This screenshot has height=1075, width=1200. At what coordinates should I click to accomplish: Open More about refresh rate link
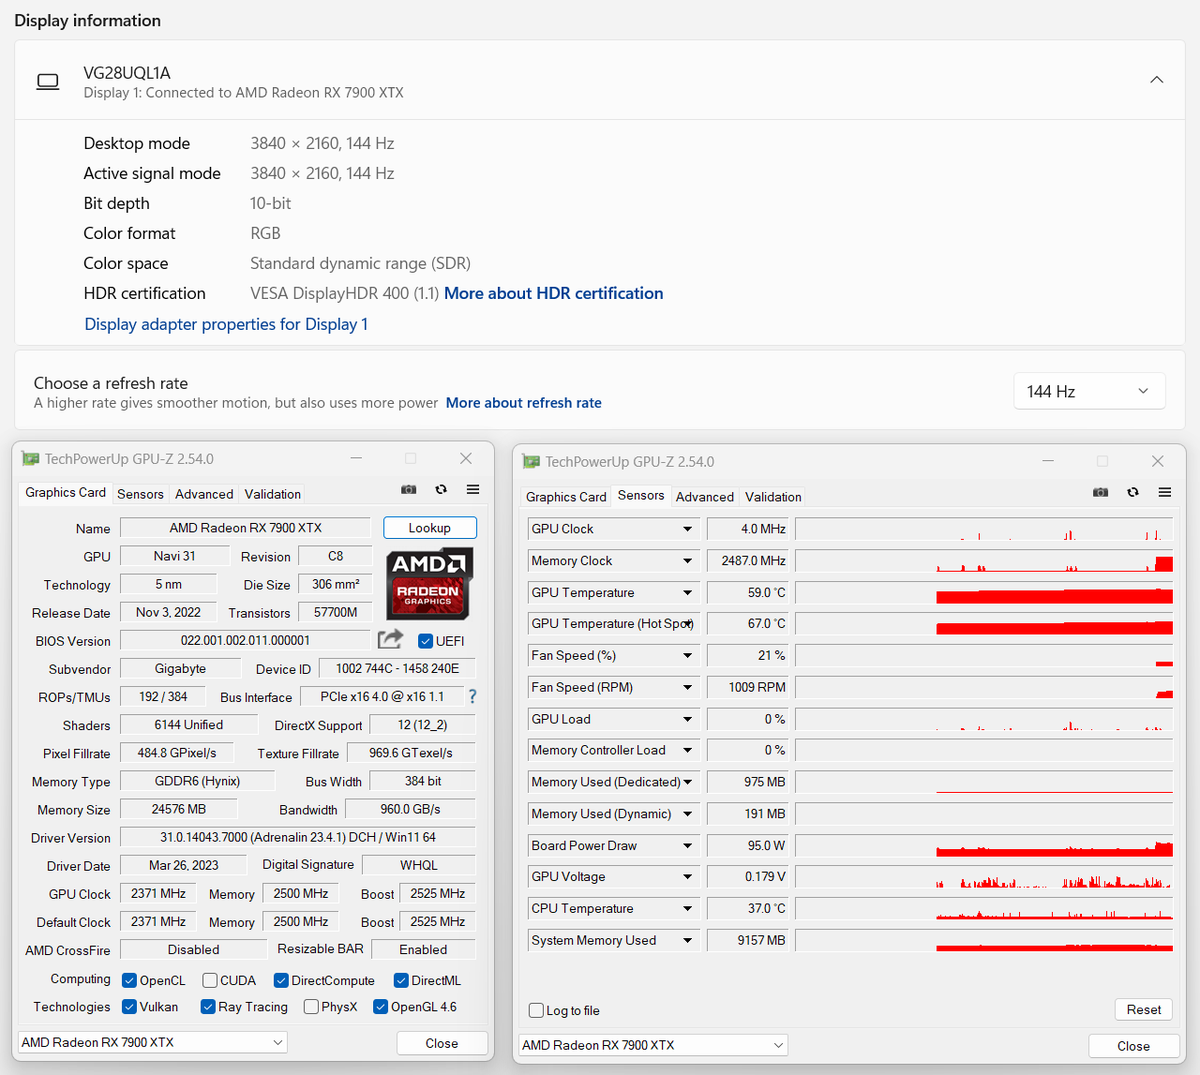point(524,403)
